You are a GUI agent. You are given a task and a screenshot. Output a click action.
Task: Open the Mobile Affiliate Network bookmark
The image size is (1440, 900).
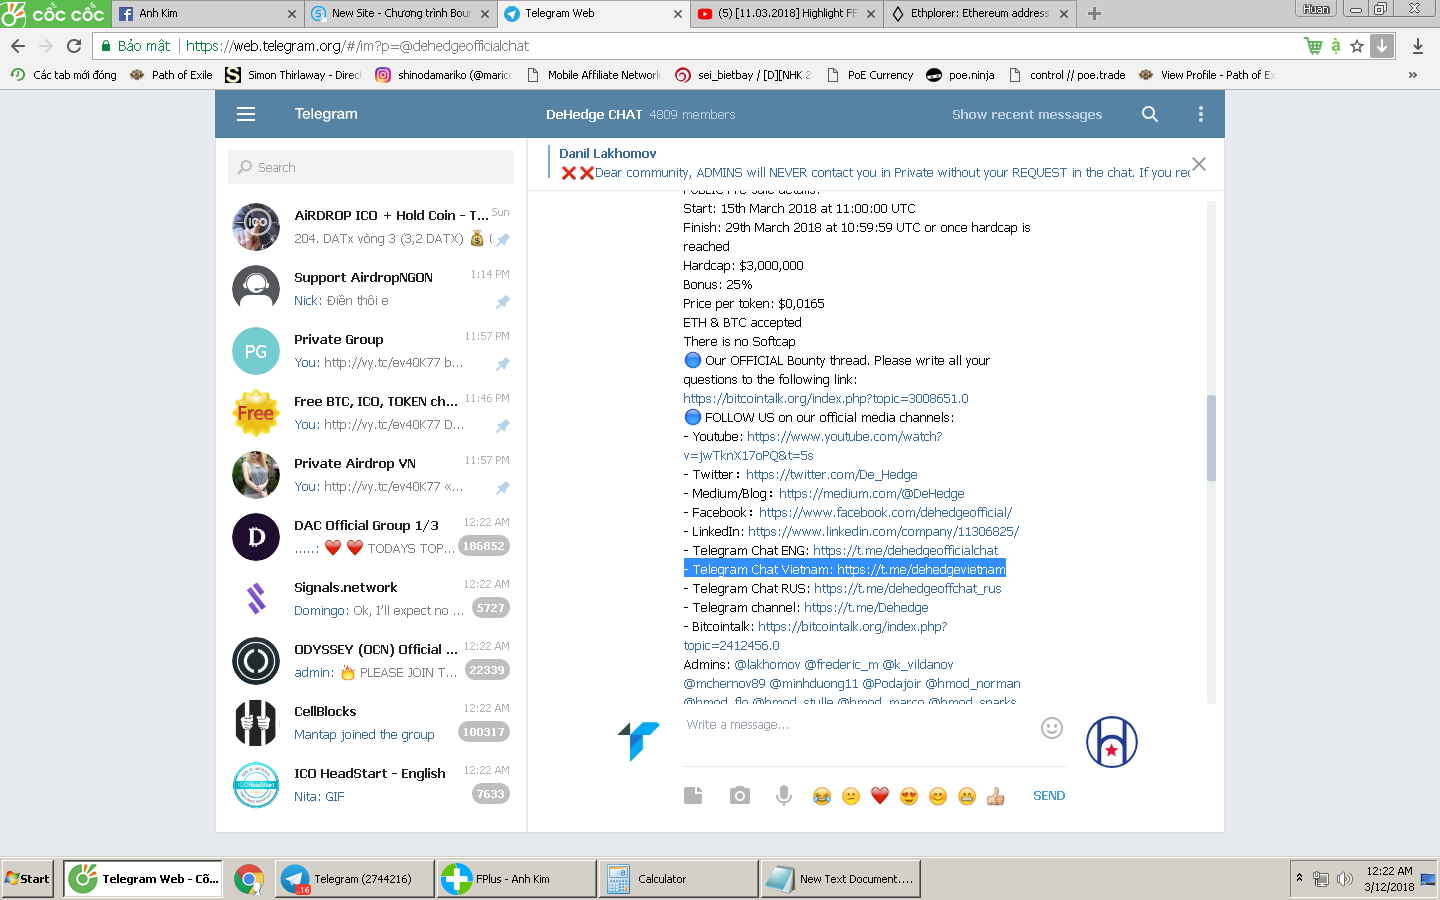[593, 75]
